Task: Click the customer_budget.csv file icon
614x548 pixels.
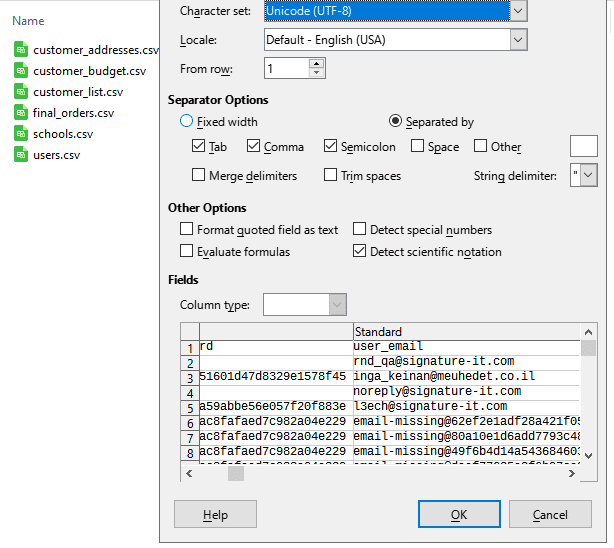Action: (21, 70)
